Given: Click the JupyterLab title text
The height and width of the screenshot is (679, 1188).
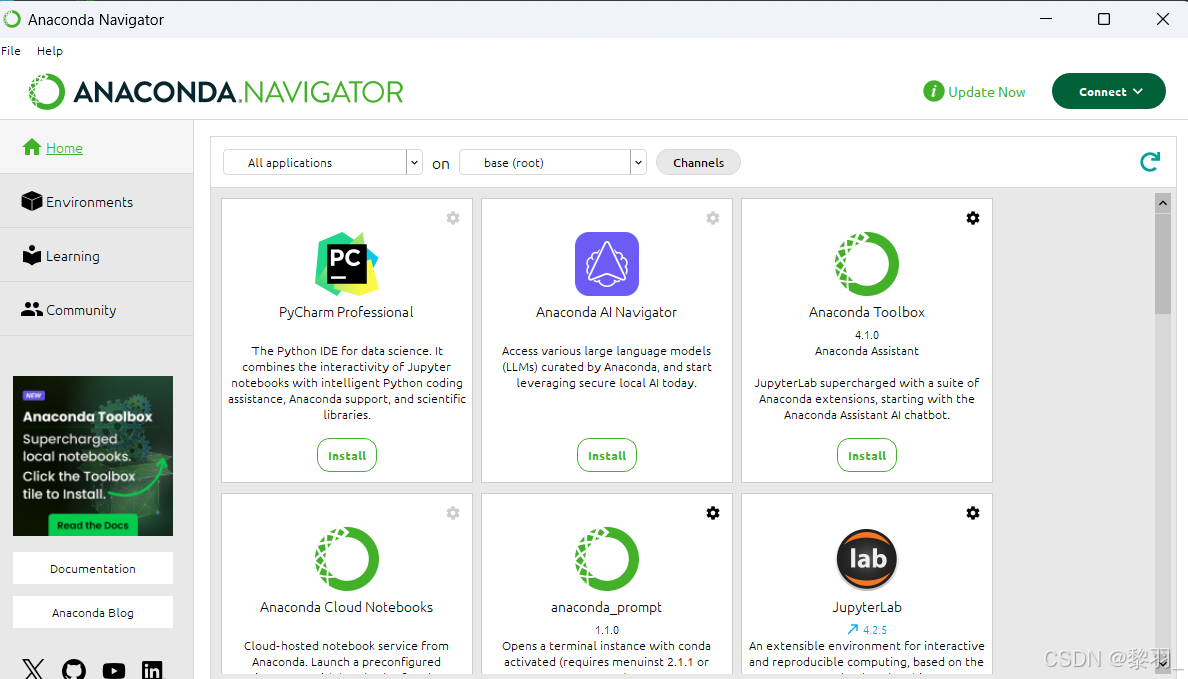Looking at the screenshot, I should coord(867,607).
